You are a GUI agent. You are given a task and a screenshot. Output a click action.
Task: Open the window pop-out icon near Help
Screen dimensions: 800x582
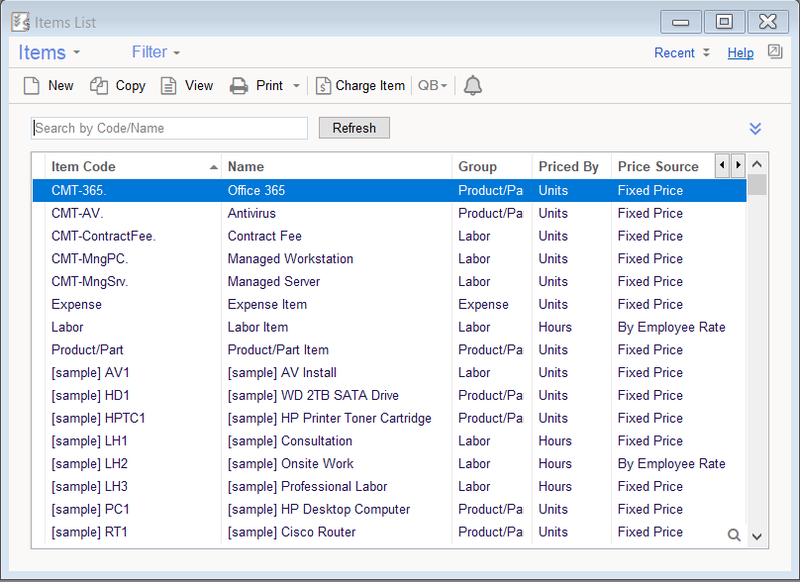click(775, 51)
